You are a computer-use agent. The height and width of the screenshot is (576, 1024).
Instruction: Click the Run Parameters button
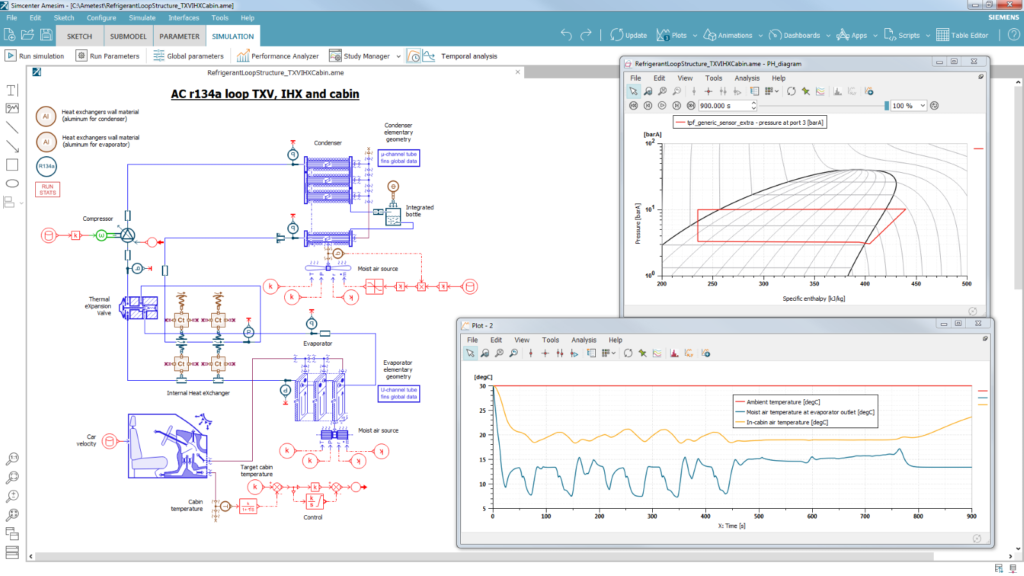click(x=112, y=55)
